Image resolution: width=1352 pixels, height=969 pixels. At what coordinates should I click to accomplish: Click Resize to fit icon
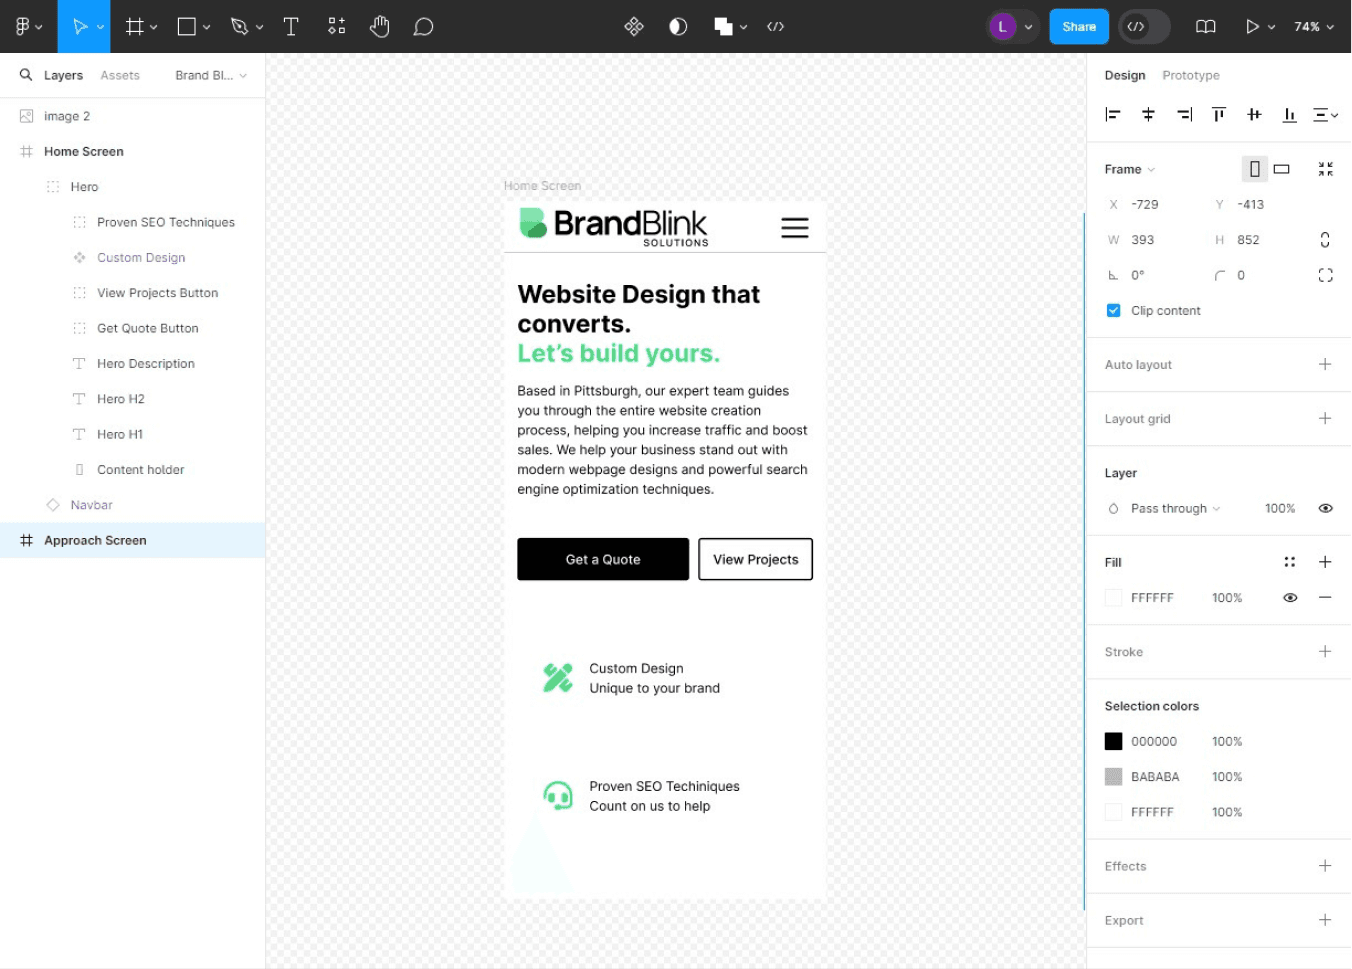[x=1326, y=169]
